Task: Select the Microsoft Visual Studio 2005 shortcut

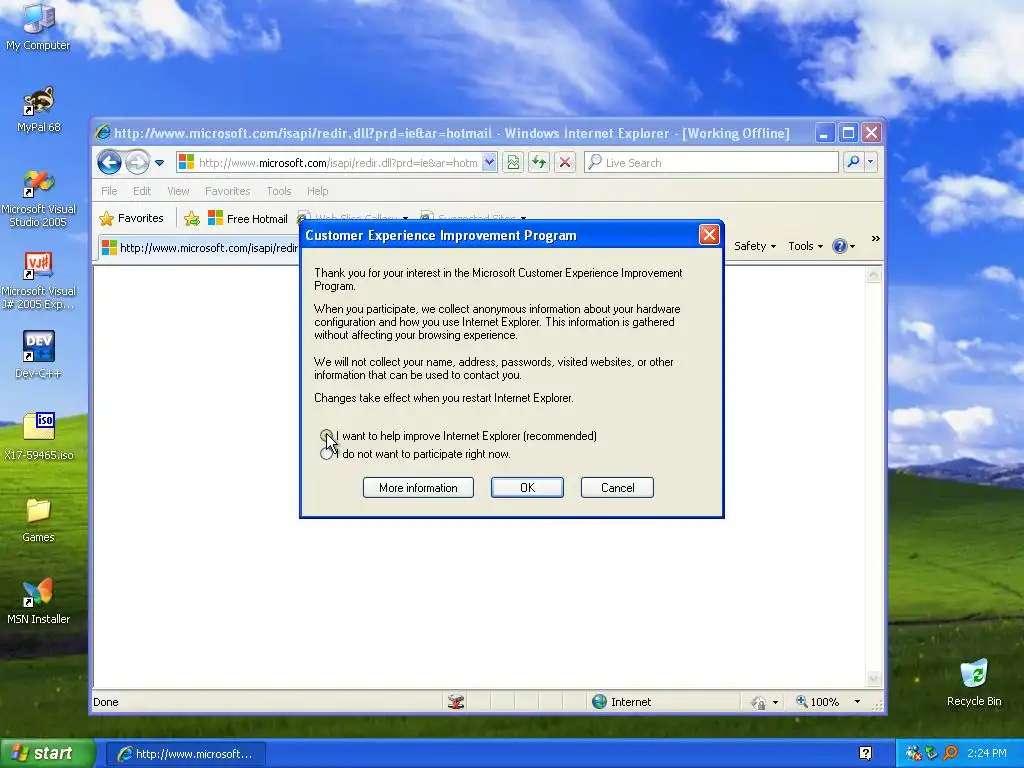Action: tap(38, 199)
